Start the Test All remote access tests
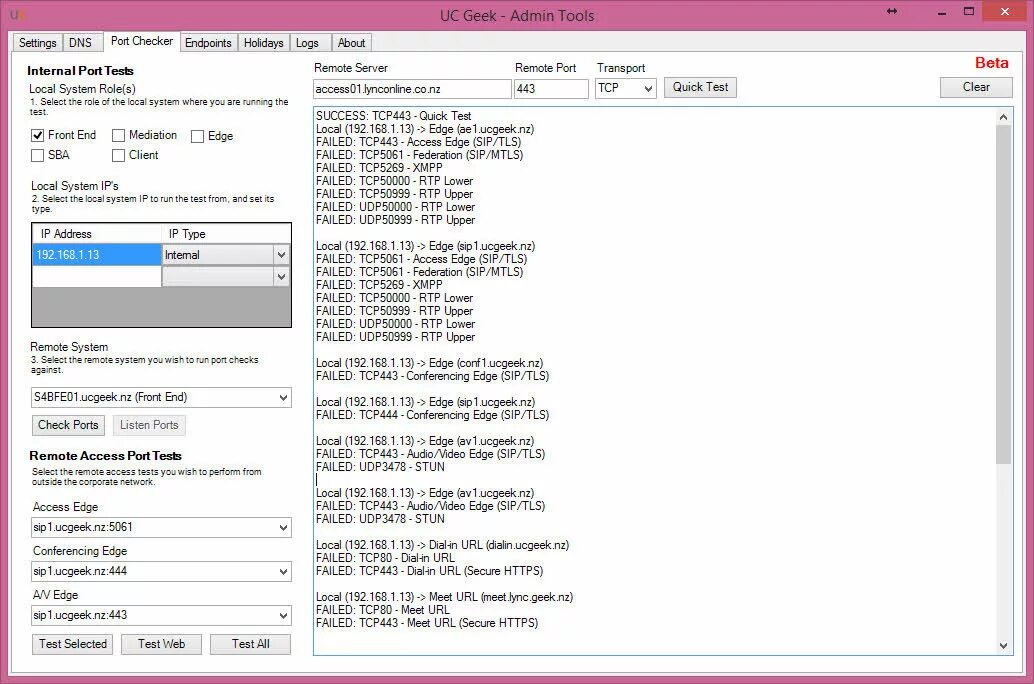Image resolution: width=1034 pixels, height=684 pixels. 250,644
